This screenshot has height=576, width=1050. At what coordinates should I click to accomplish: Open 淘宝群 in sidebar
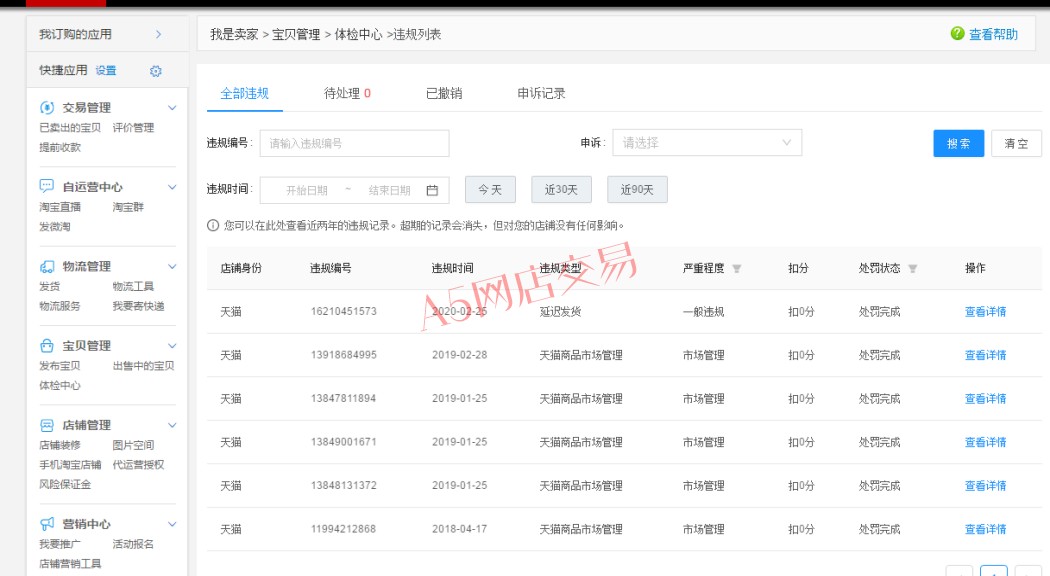pyautogui.click(x=127, y=207)
